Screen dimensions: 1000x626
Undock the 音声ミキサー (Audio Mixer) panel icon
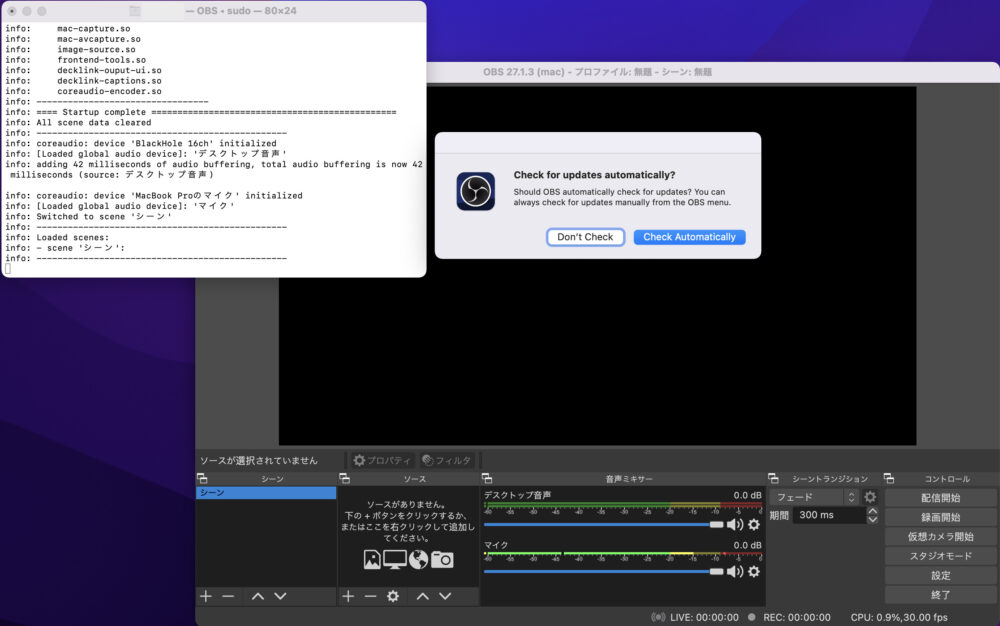click(487, 478)
